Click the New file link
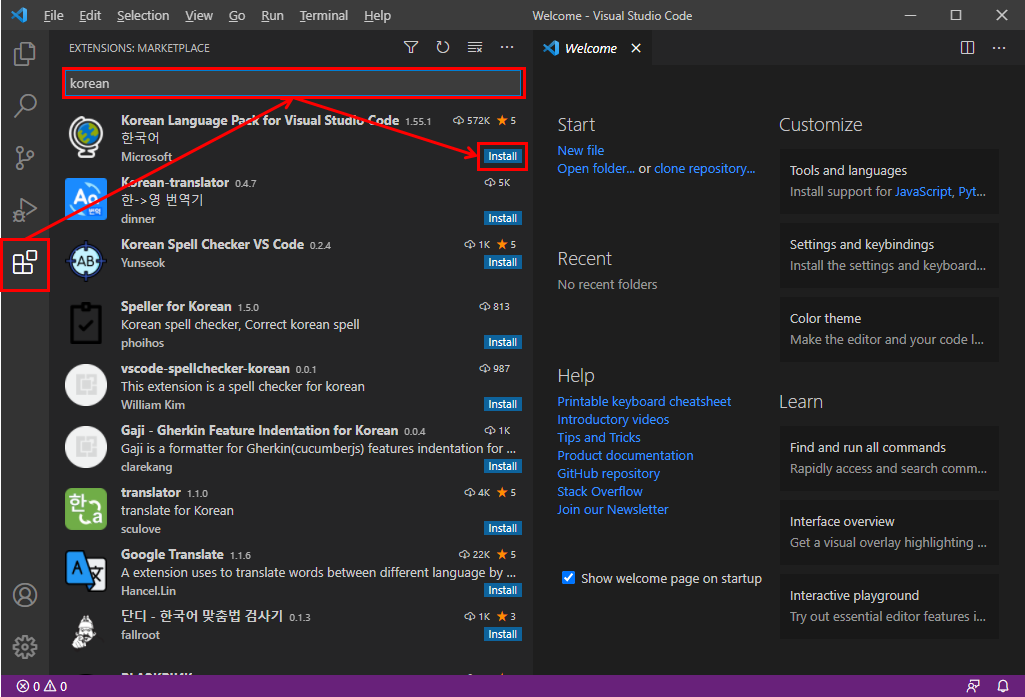This screenshot has height=697, width=1025. click(580, 150)
